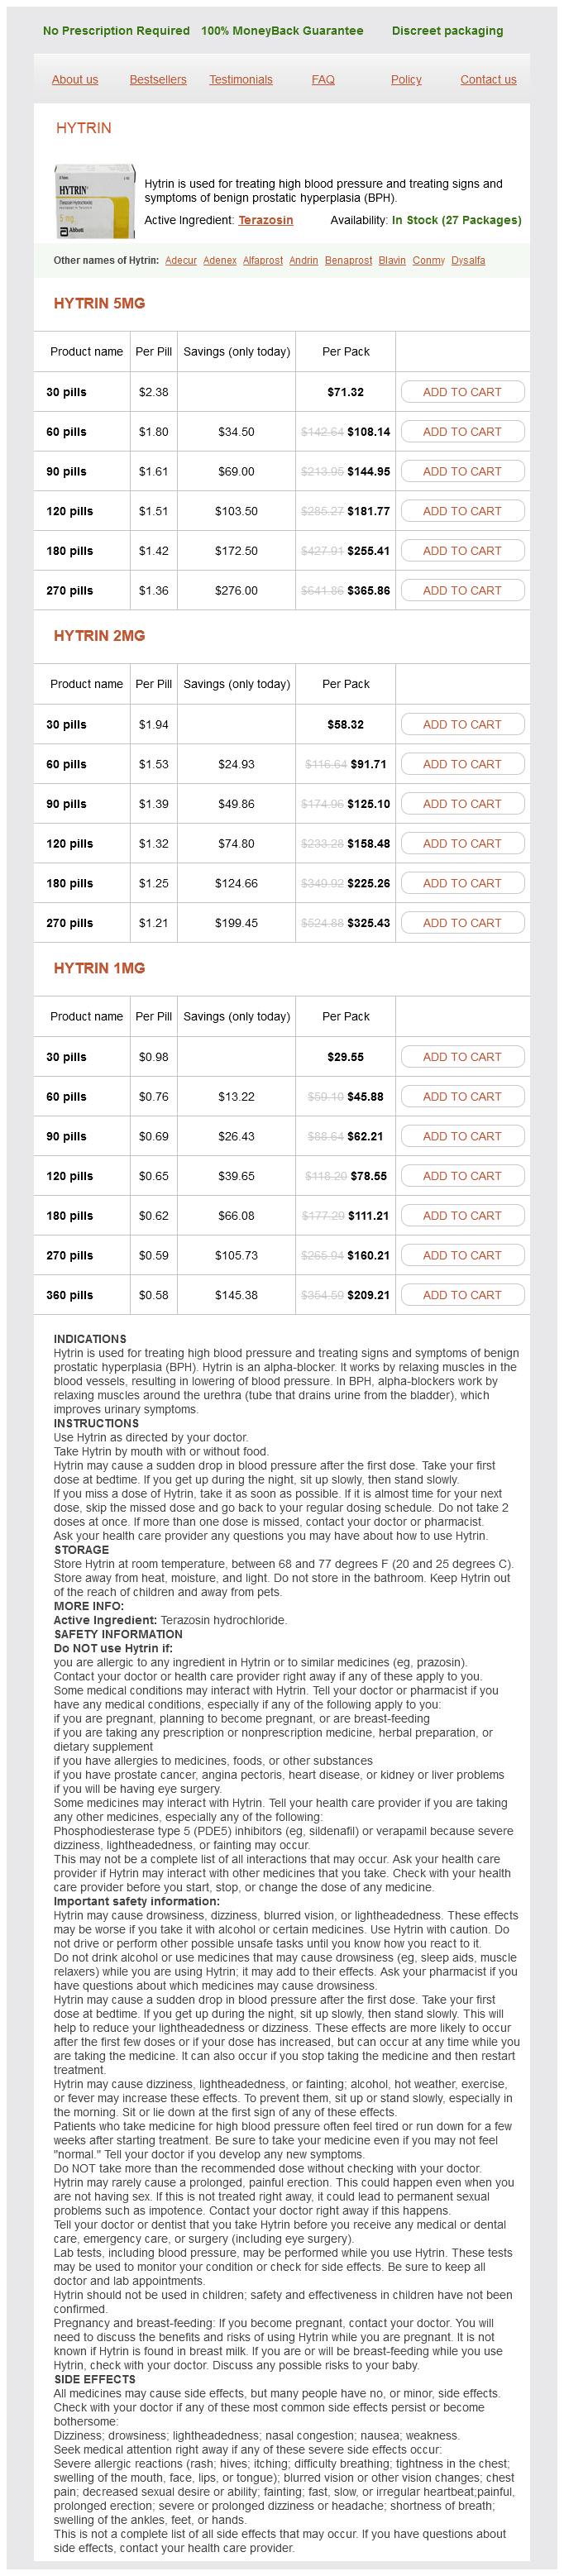Open the Terazosin active ingredient link
The image size is (564, 2576).
265,220
